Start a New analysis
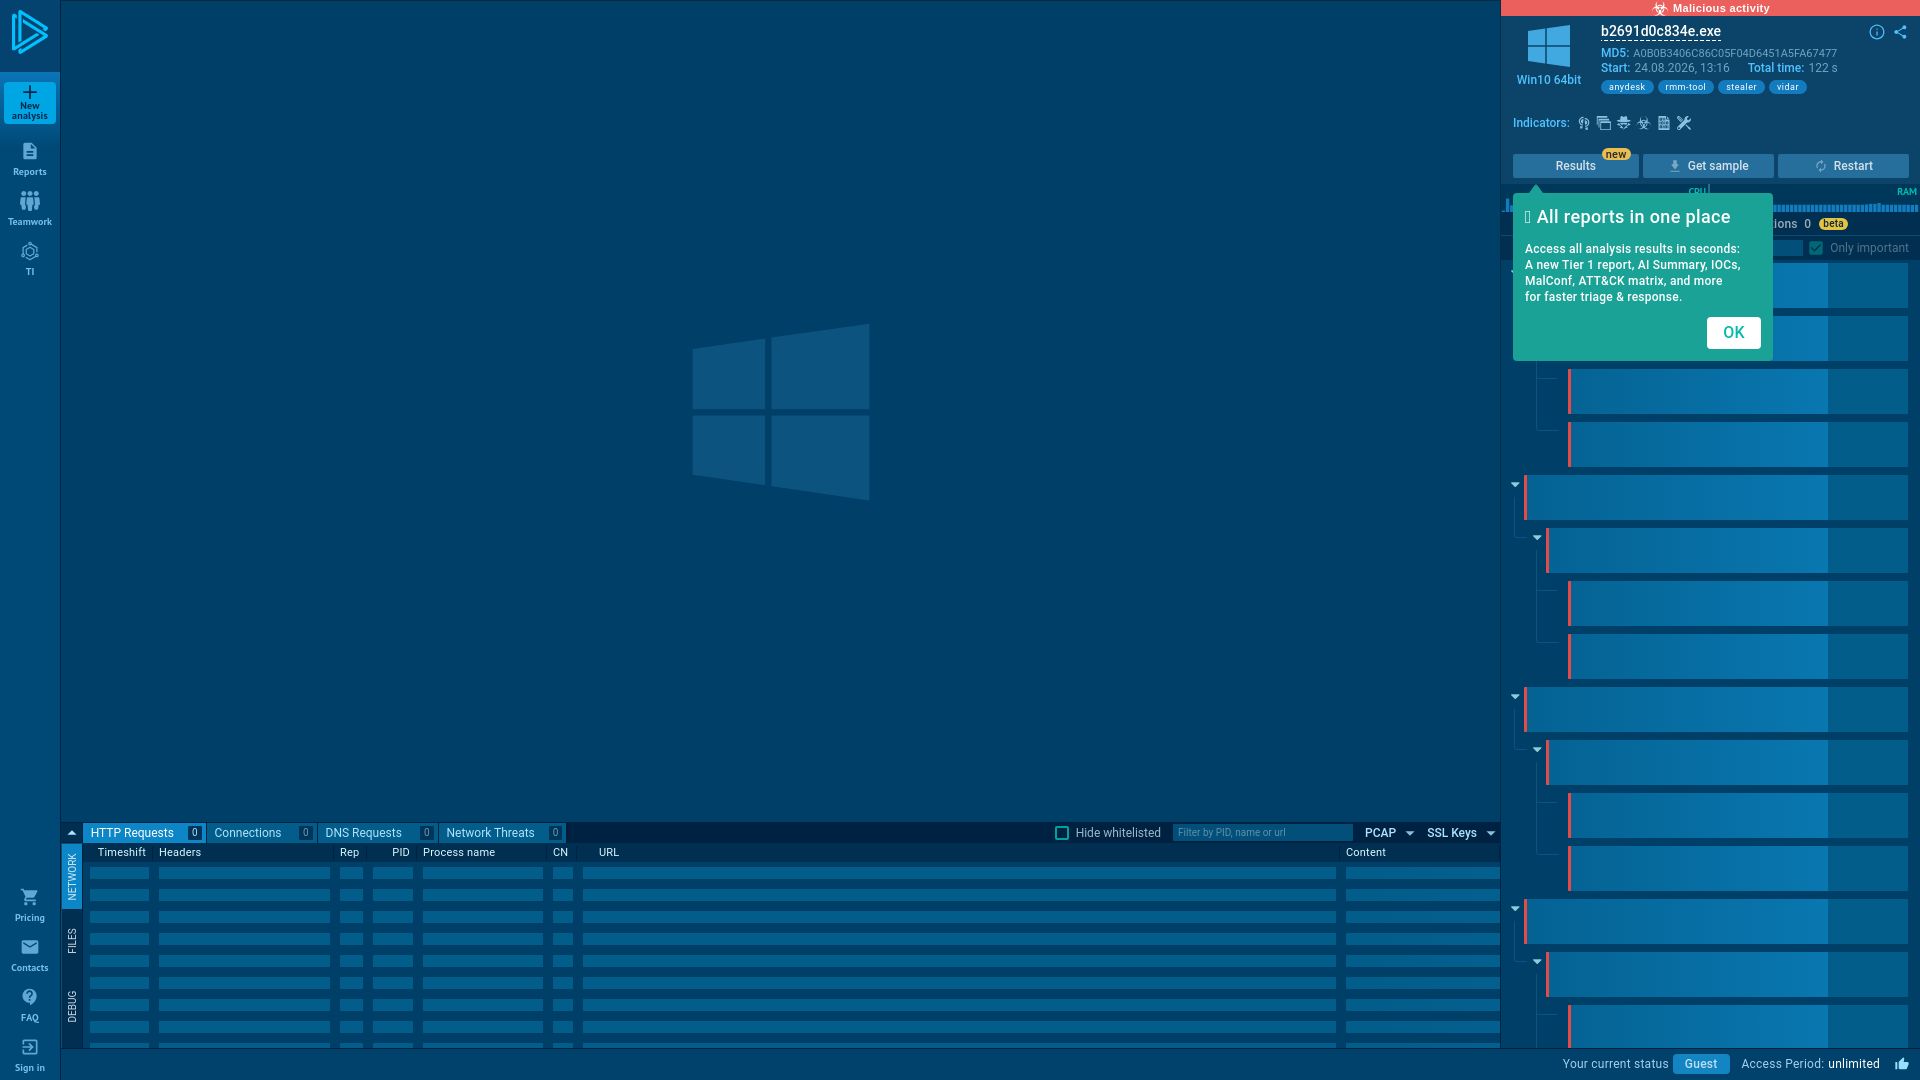Screen dimensions: 1920x1080 pos(30,103)
